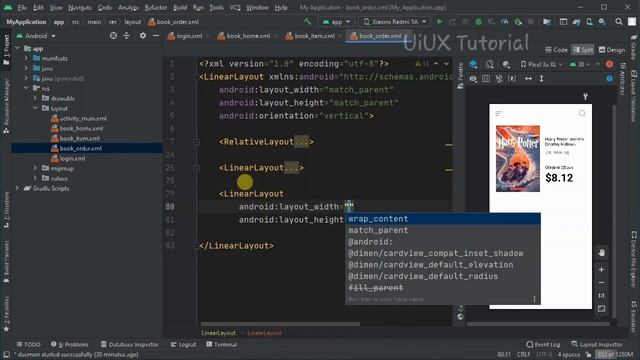Image resolution: width=640 pixels, height=360 pixels.
Task: Expand the drawable folder
Action: tap(36, 98)
